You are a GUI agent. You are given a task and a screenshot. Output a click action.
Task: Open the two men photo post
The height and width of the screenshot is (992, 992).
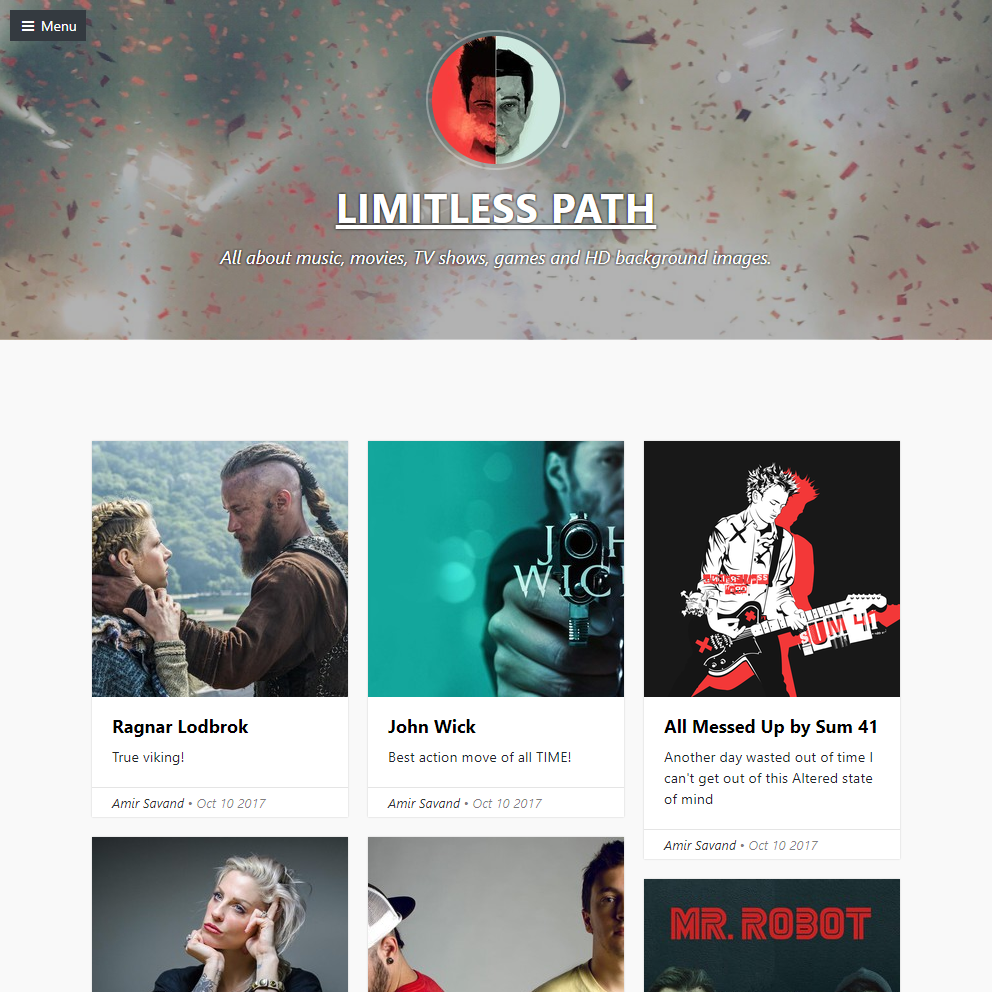pyautogui.click(x=495, y=914)
